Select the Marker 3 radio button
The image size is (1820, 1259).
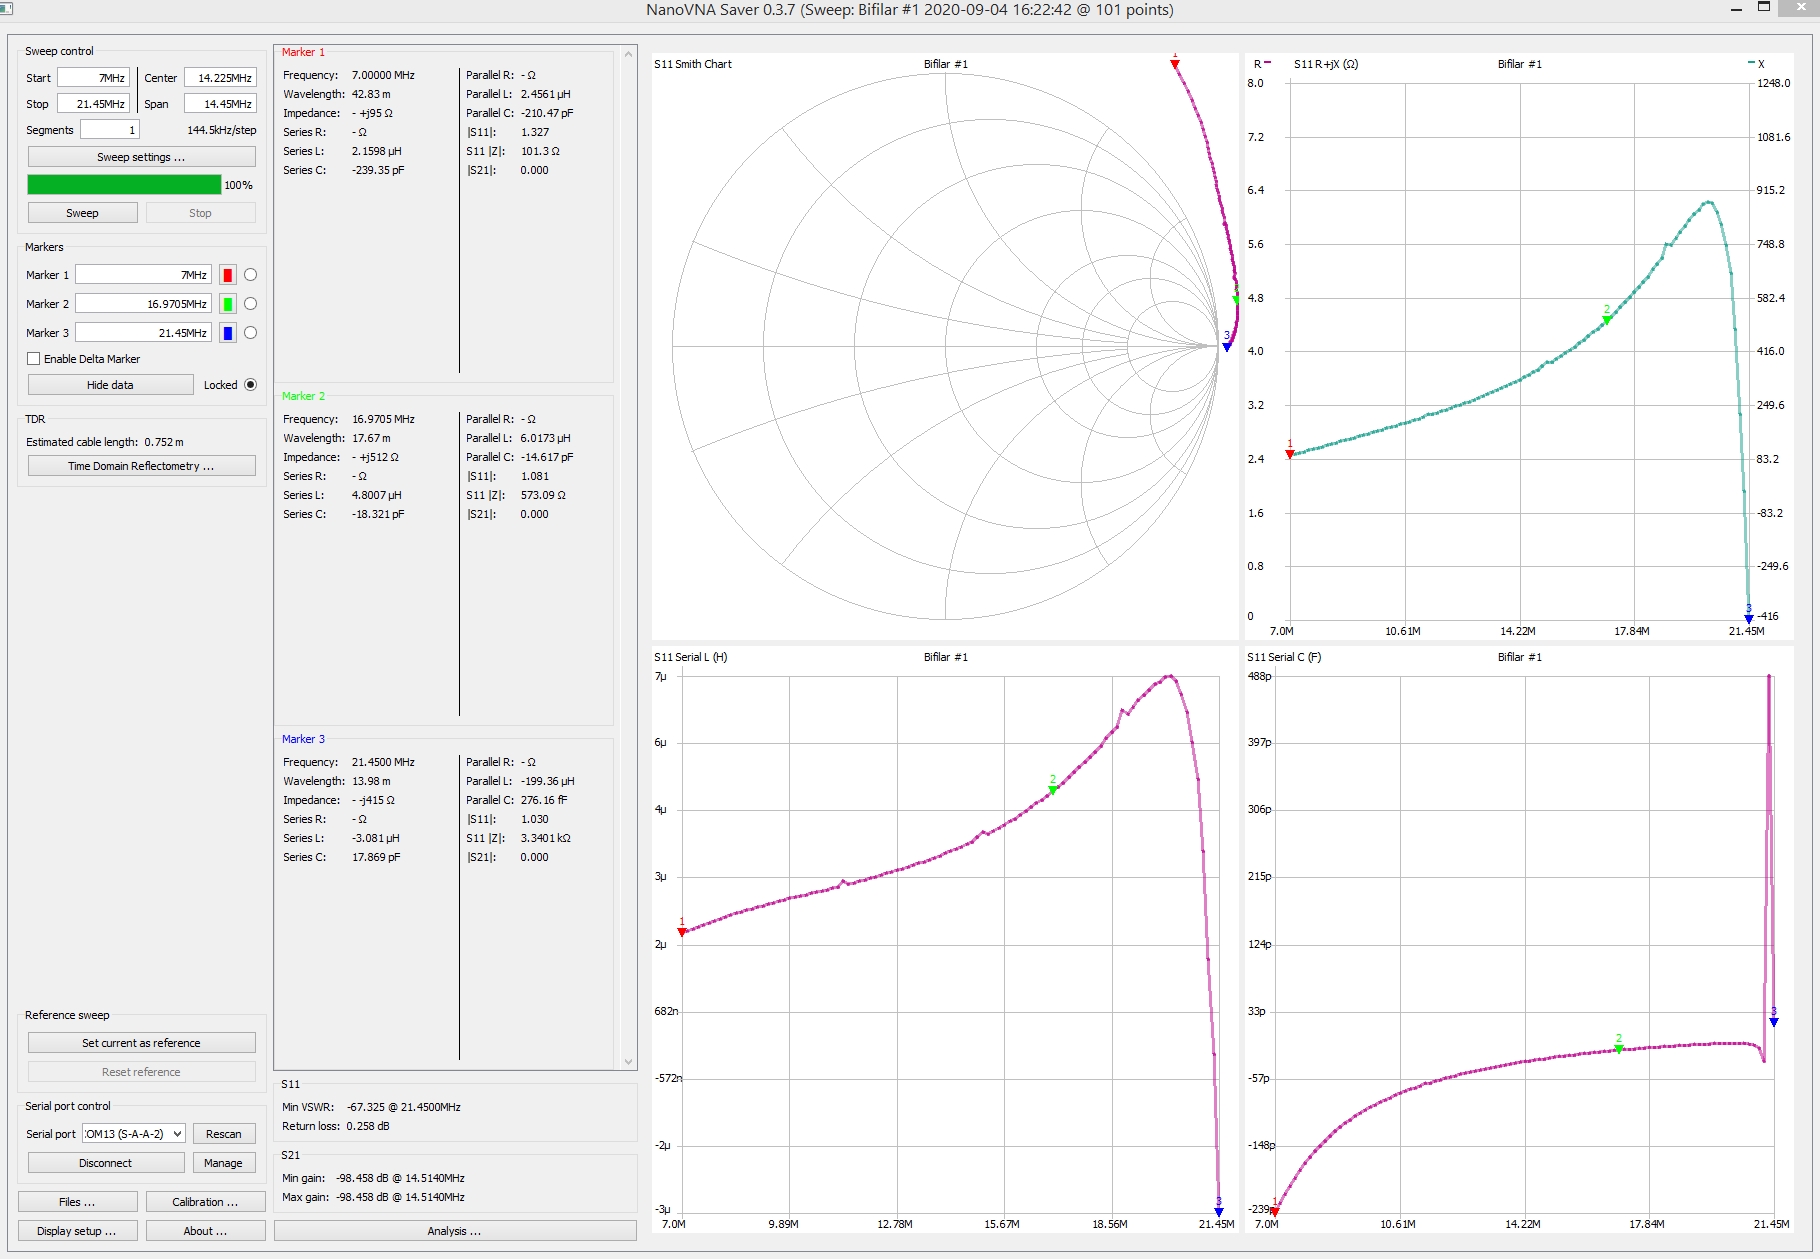(251, 333)
